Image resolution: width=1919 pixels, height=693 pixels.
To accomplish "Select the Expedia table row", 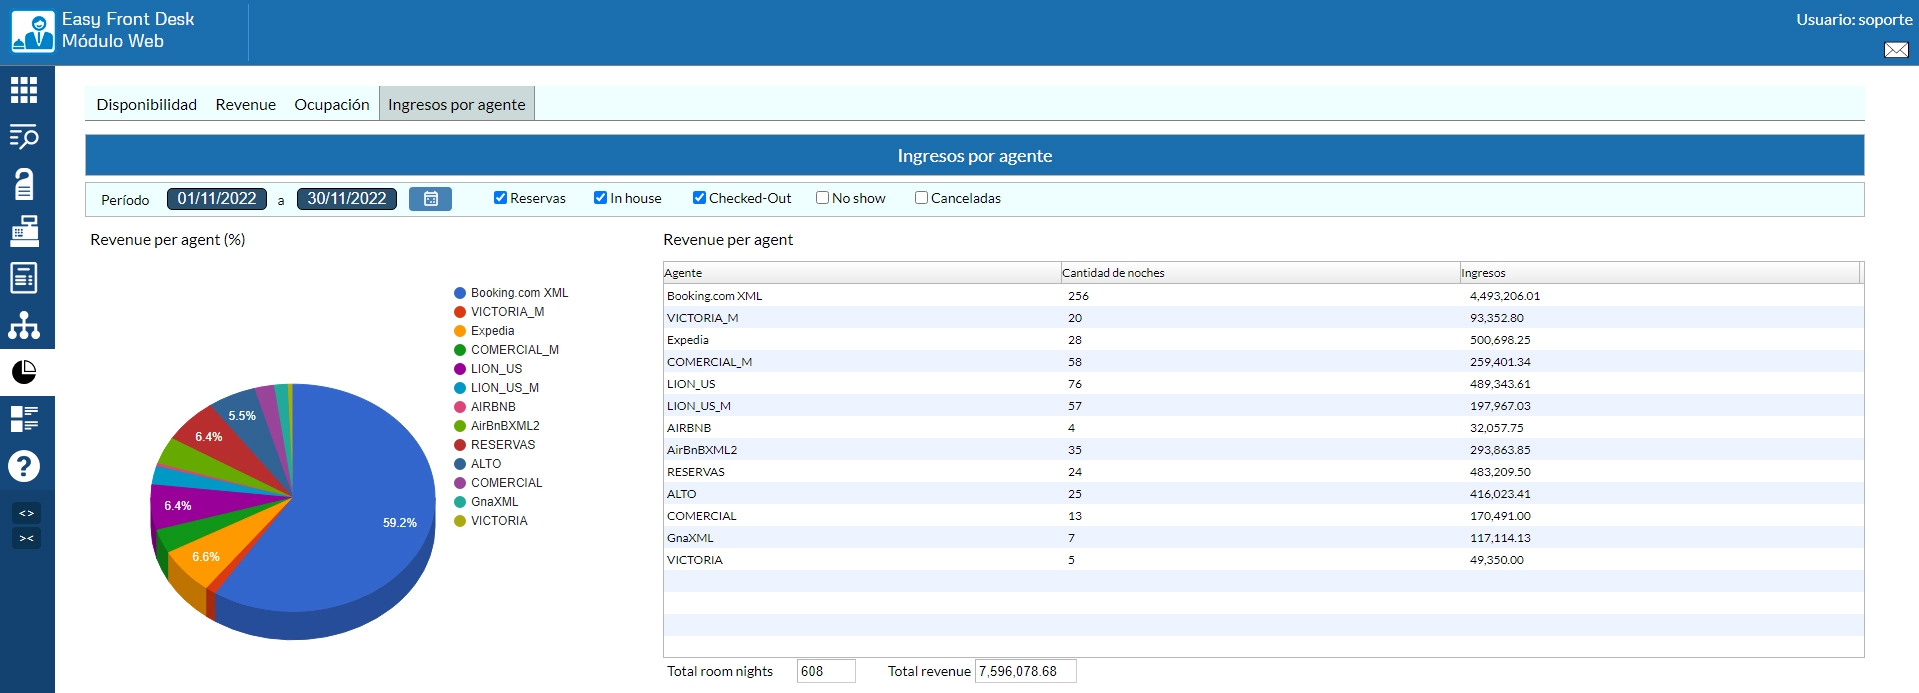I will [1263, 340].
